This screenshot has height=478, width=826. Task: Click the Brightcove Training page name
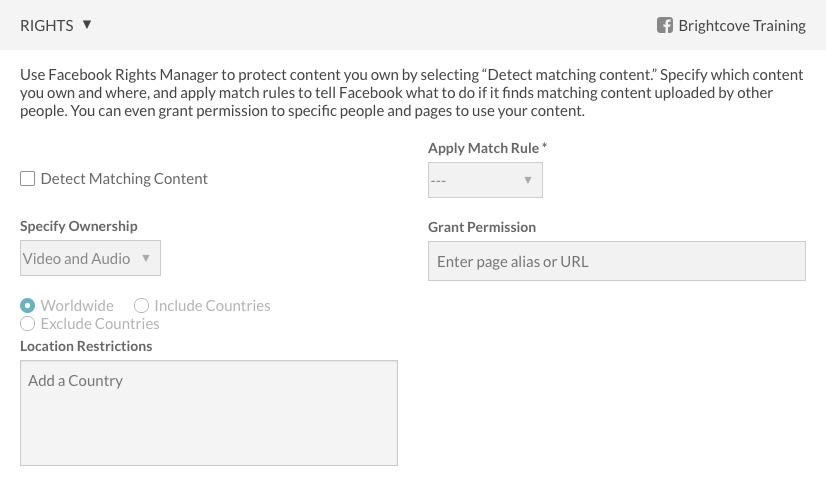(741, 26)
